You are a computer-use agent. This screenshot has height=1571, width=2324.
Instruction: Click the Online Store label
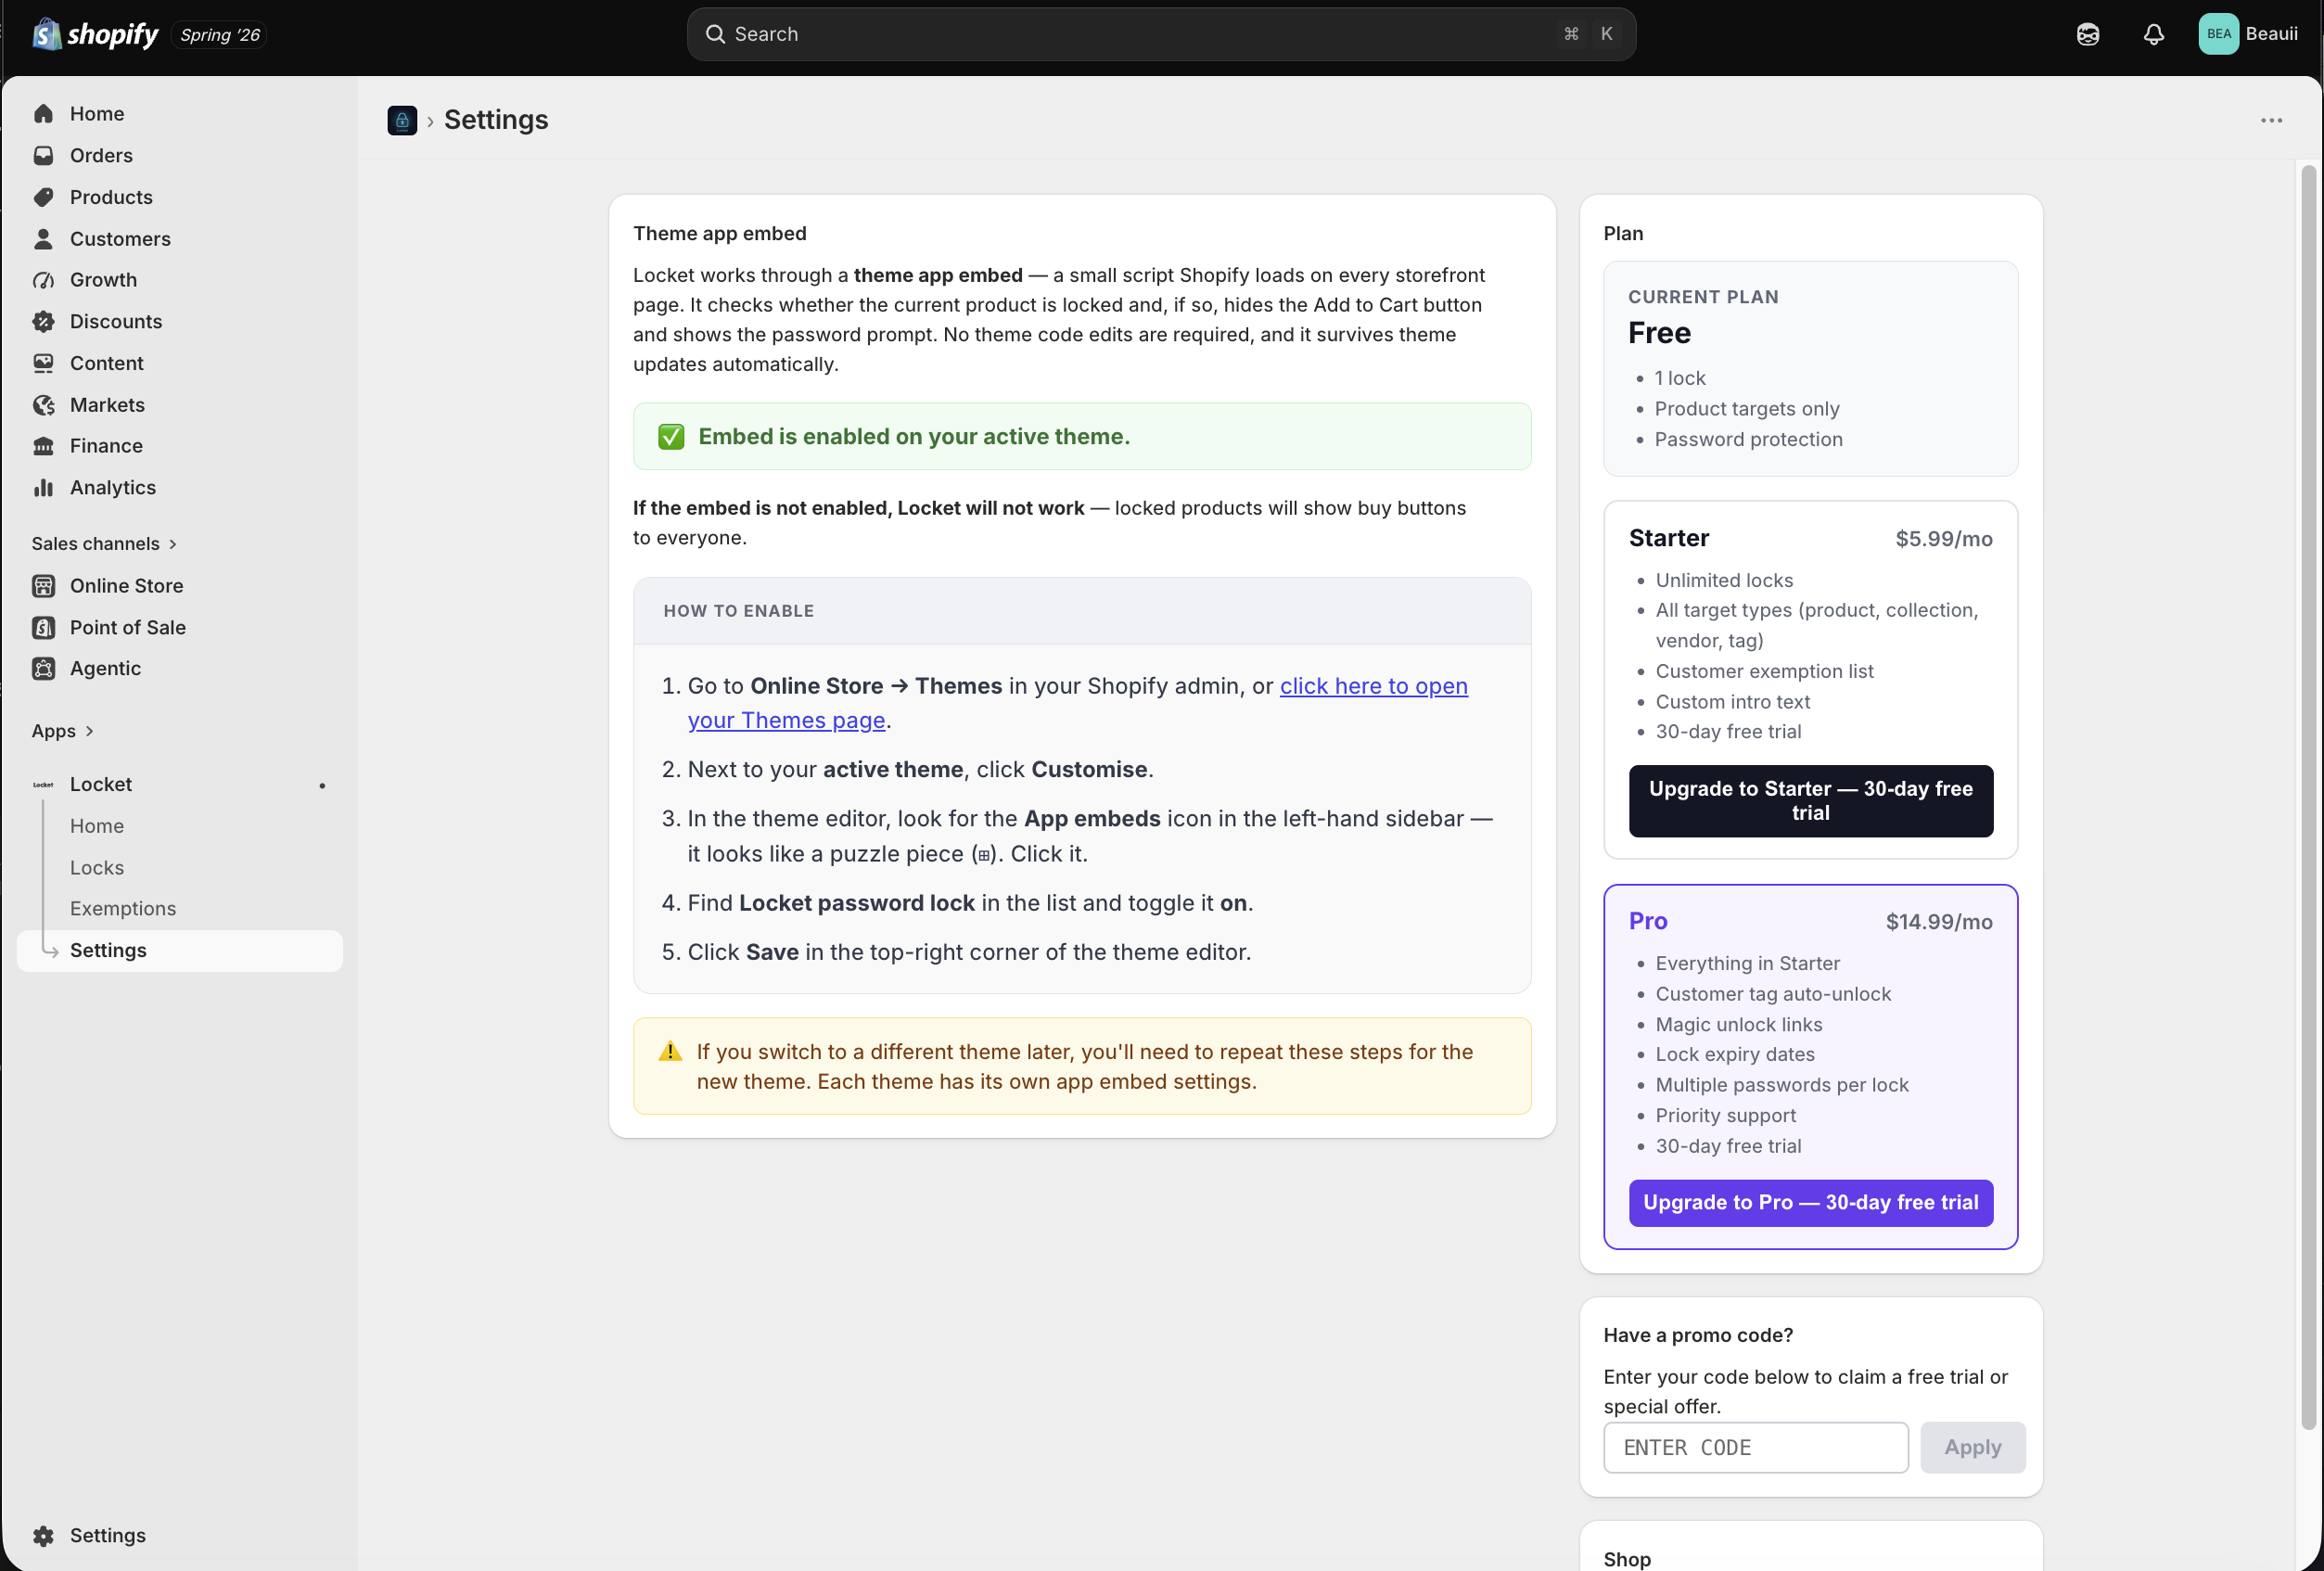[127, 586]
